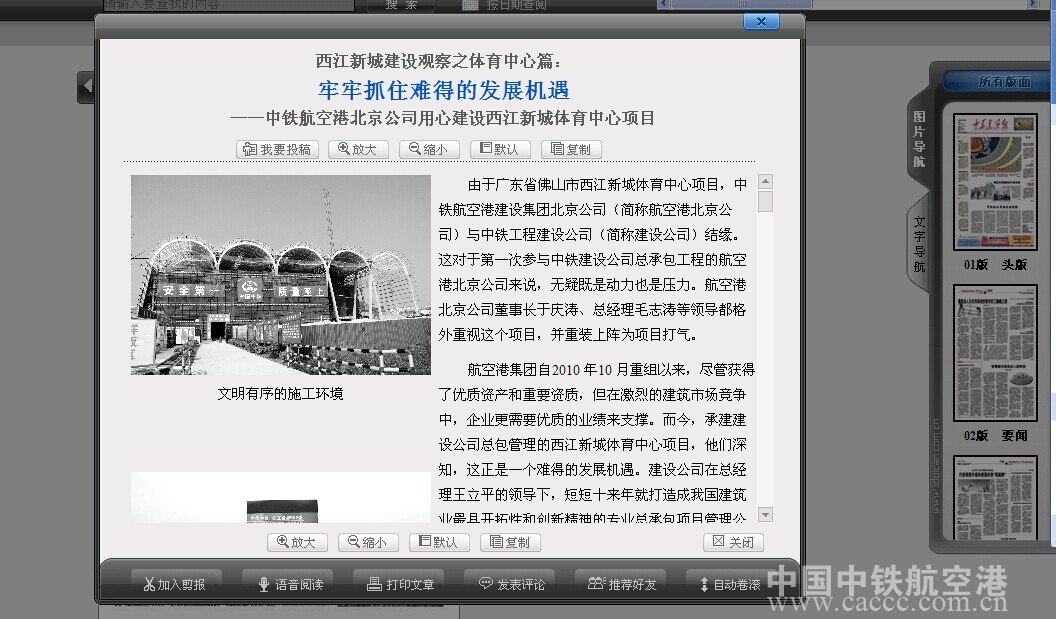
Task: Click the photo caption 文明有序的施工环境
Action: click(280, 394)
